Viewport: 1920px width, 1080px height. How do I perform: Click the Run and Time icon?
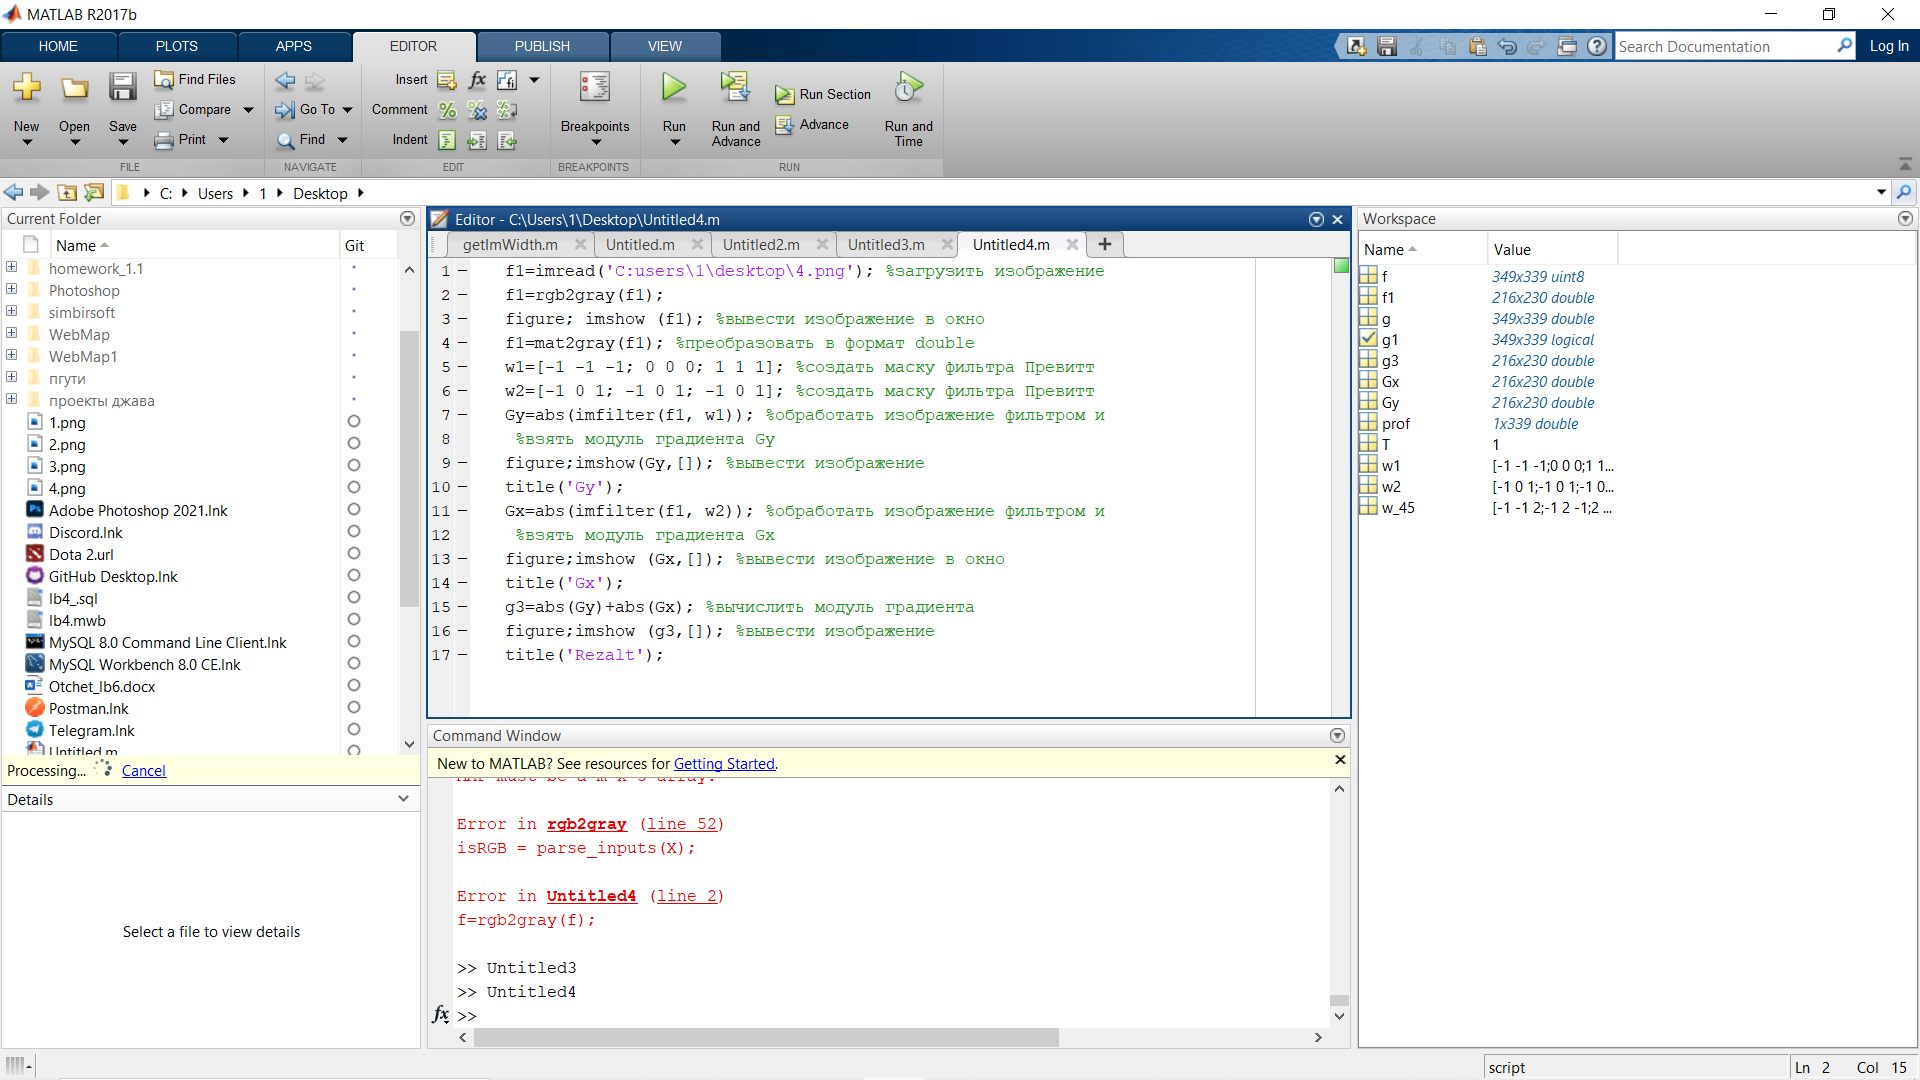coord(908,88)
